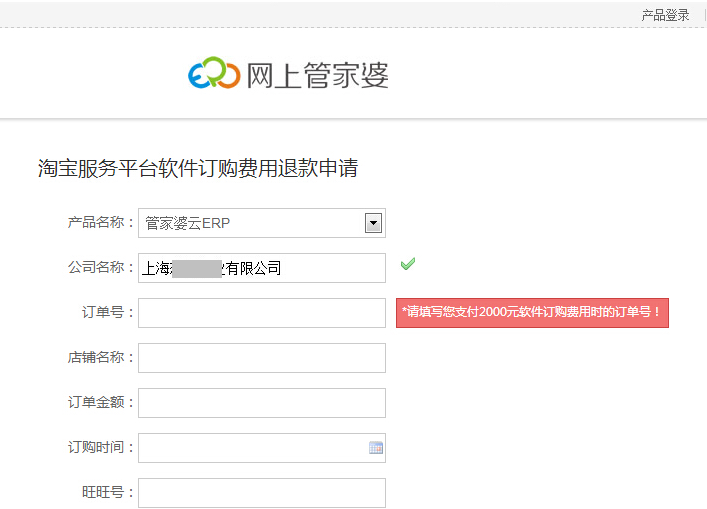Click the 淘宝服务平台软件订购费用退款申请 heading
The width and height of the screenshot is (707, 509).
click(x=198, y=168)
